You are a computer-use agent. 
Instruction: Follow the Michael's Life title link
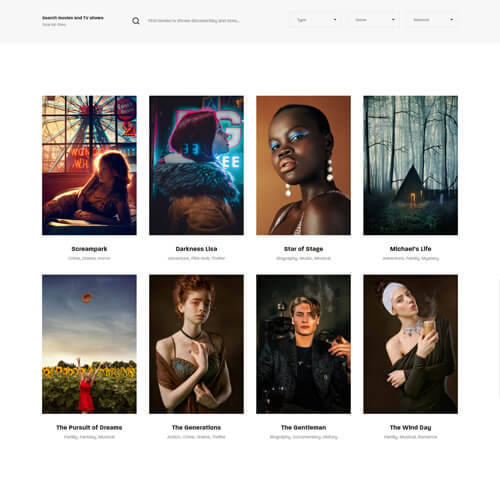coord(410,249)
